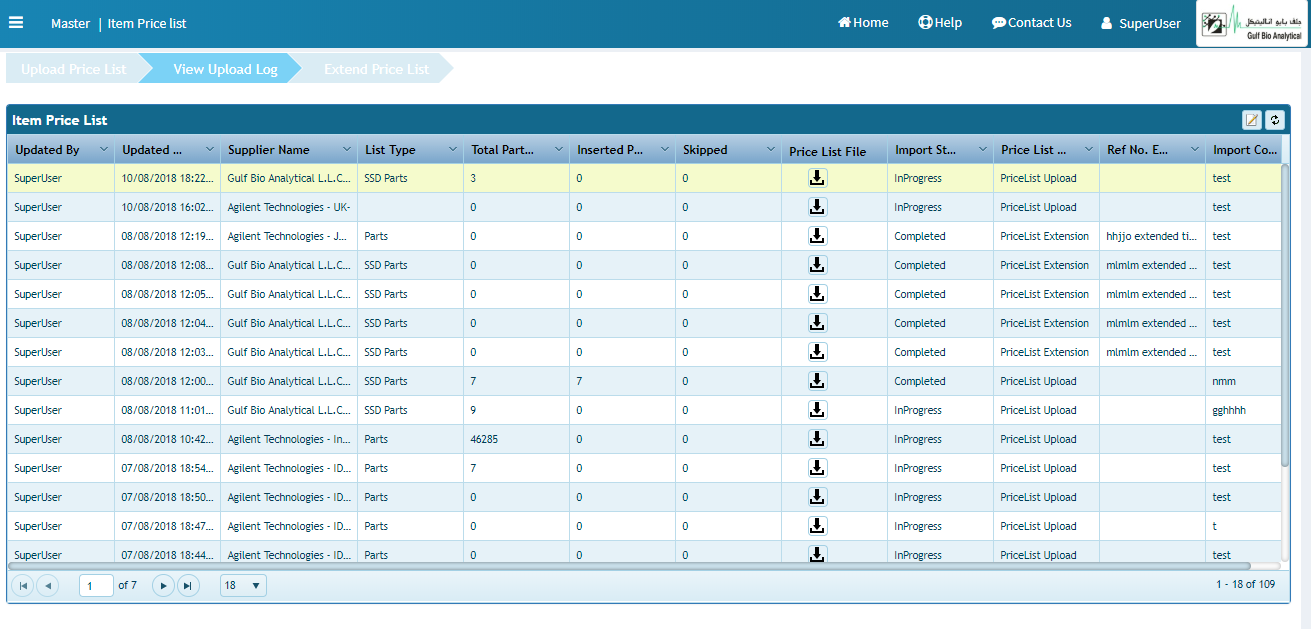1311x629 pixels.
Task: Switch to Upload Price List tab
Action: (73, 69)
